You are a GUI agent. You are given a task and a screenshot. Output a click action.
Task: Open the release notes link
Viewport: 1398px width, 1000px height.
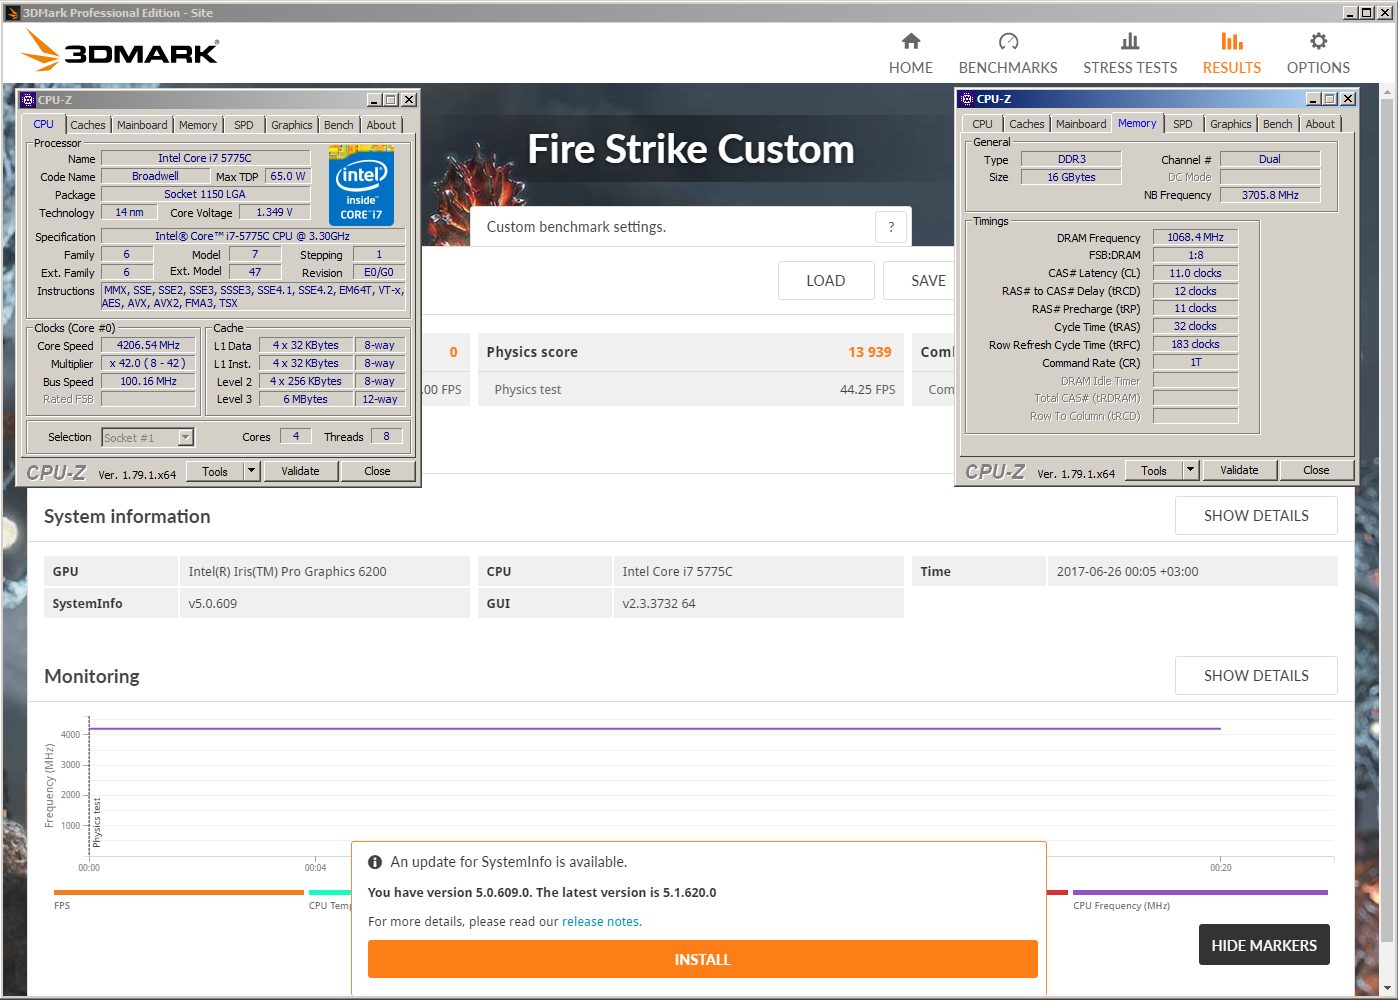[x=601, y=922]
